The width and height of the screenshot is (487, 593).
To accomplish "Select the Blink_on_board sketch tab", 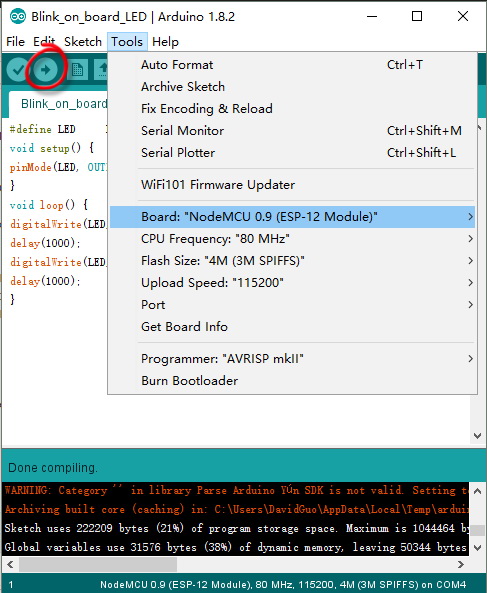I will 59,104.
